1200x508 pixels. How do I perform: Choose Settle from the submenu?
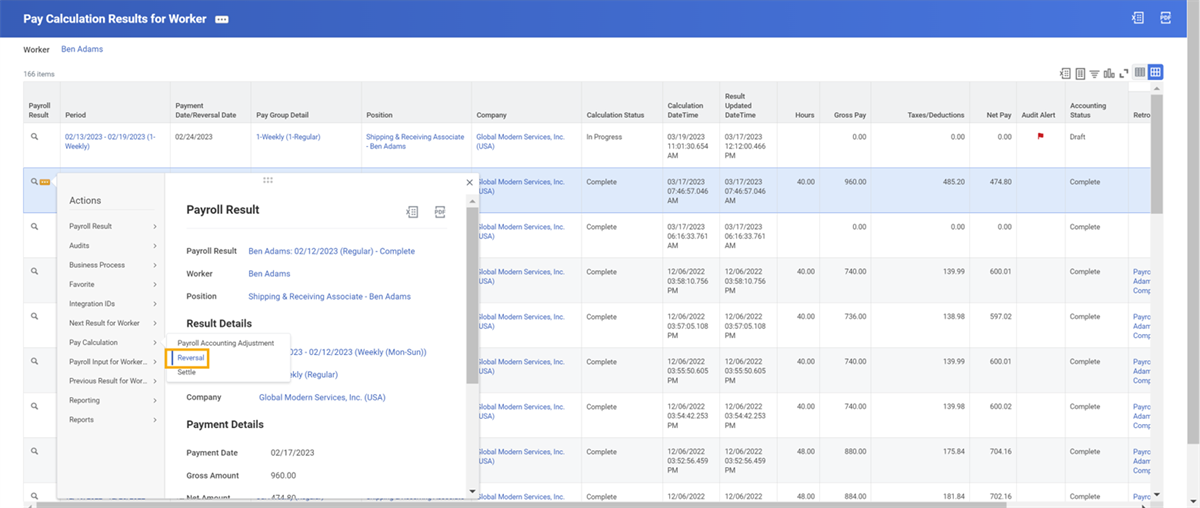click(187, 372)
